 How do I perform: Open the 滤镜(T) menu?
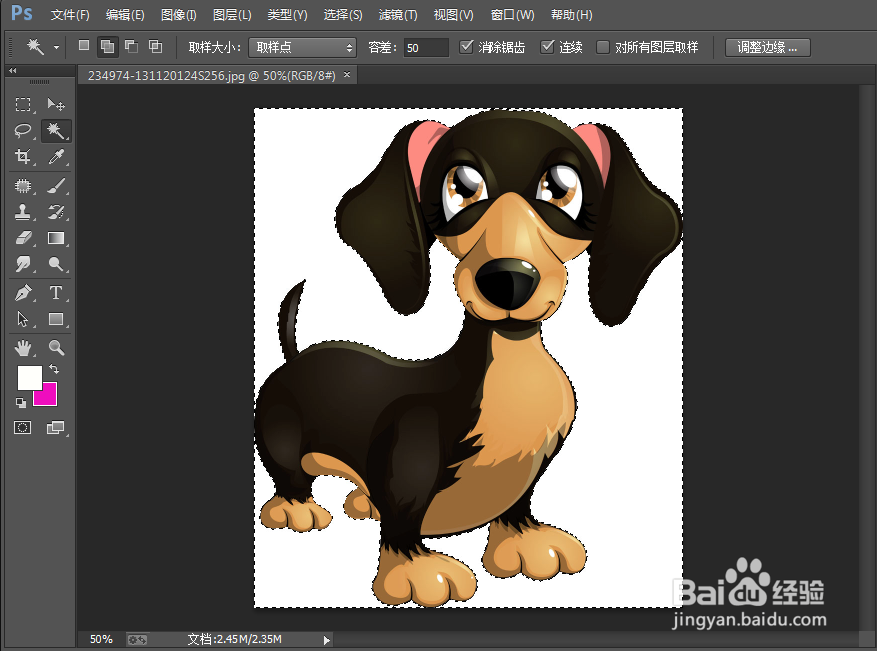pos(398,15)
